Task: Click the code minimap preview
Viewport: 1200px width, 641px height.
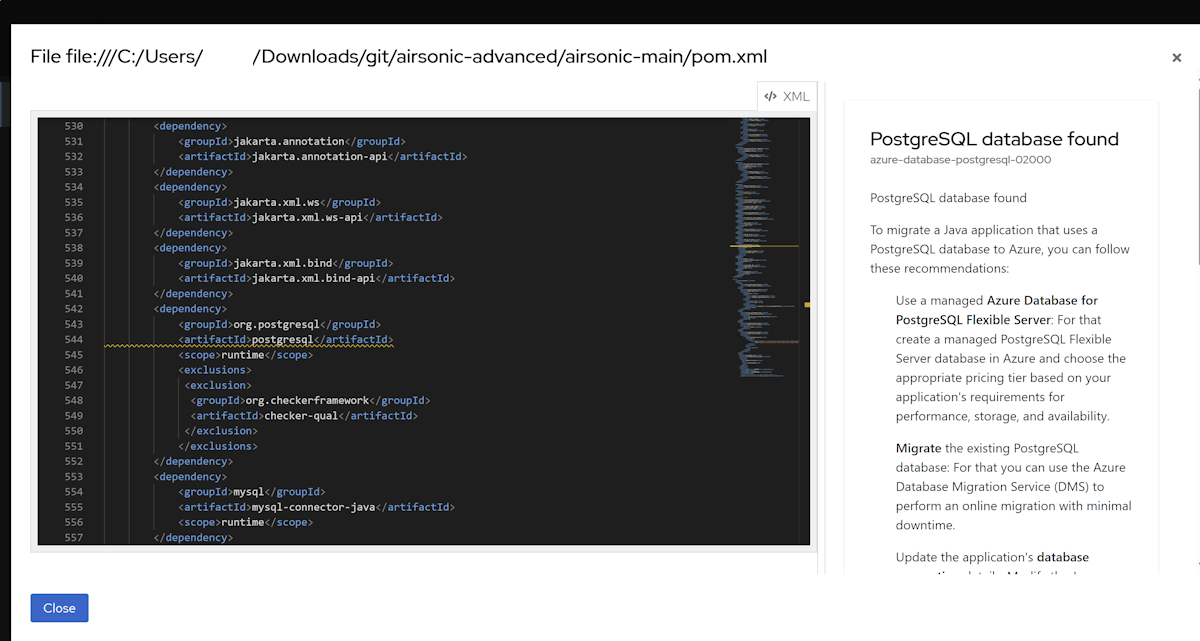Action: [x=770, y=248]
